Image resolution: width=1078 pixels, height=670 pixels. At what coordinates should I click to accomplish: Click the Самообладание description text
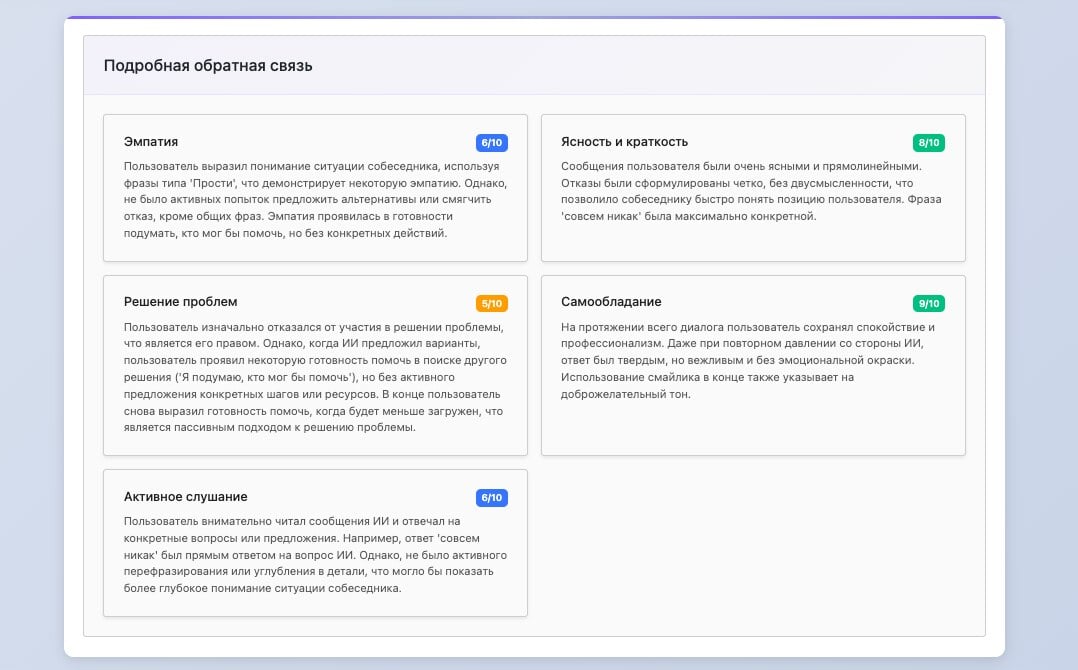(748, 360)
